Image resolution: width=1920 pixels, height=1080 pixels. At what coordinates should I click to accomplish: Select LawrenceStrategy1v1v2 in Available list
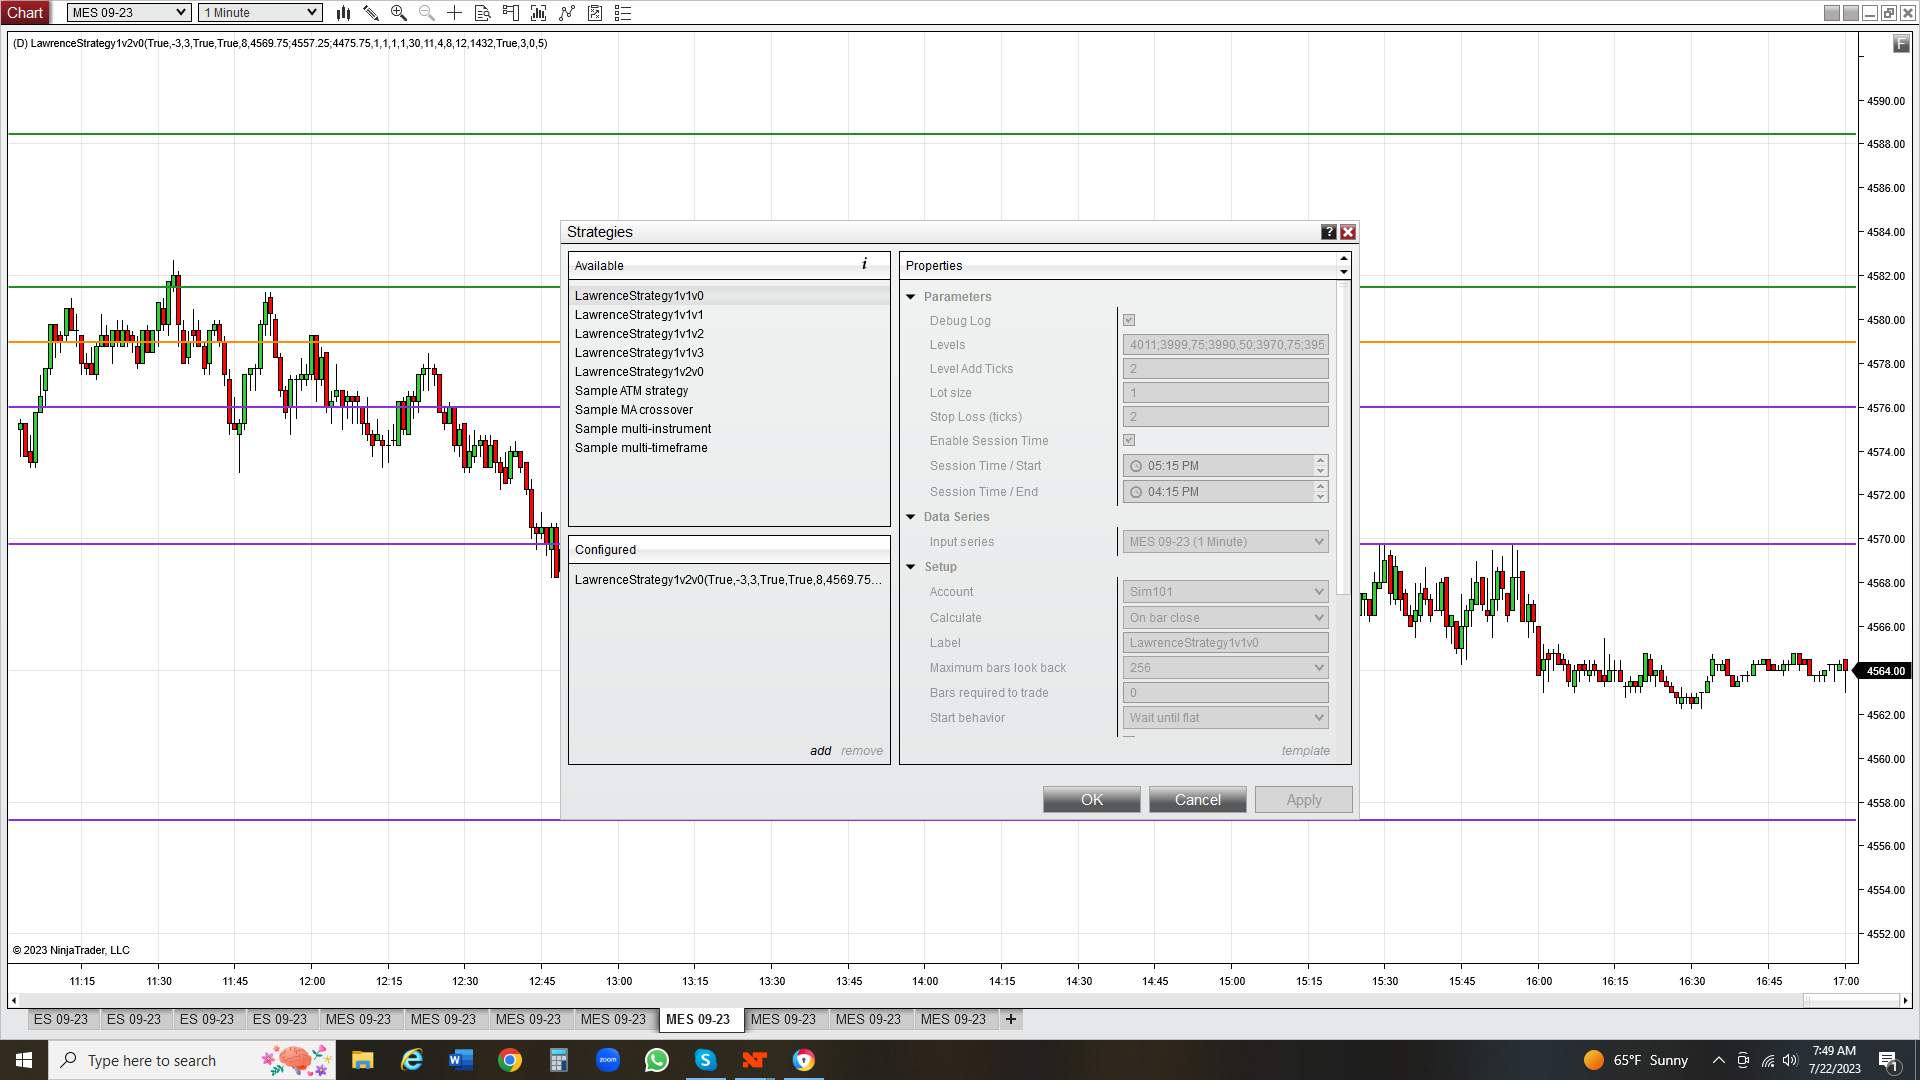click(639, 334)
